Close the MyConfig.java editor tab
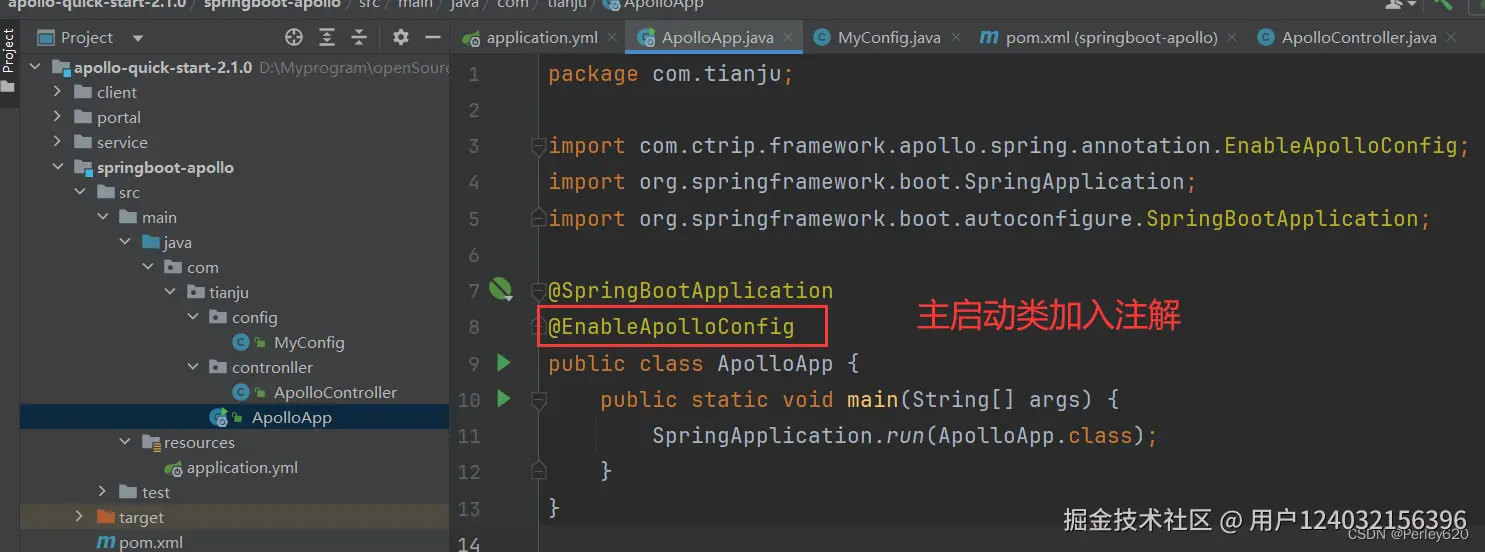Image resolution: width=1485 pixels, height=552 pixels. click(x=956, y=38)
